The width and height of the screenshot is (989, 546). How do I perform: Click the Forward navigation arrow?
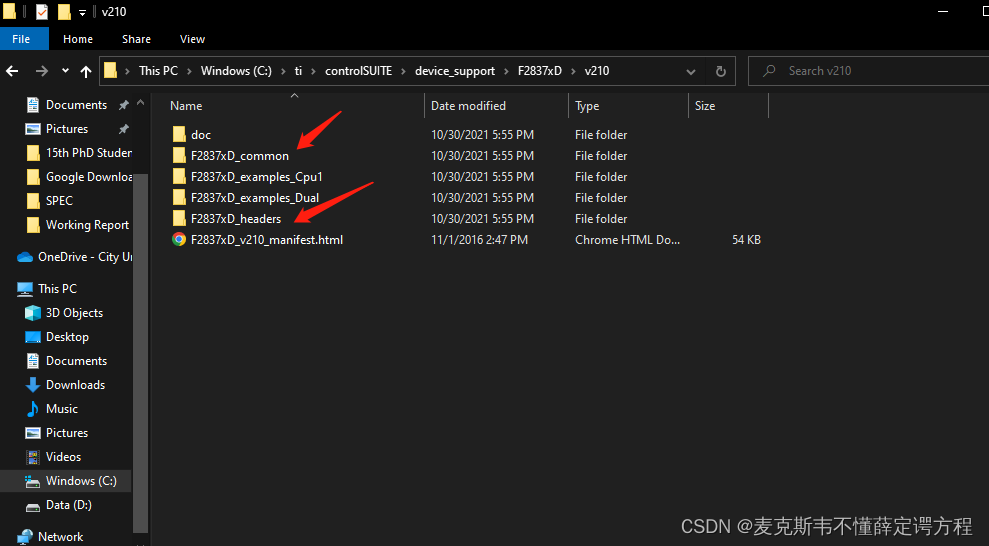pos(42,71)
